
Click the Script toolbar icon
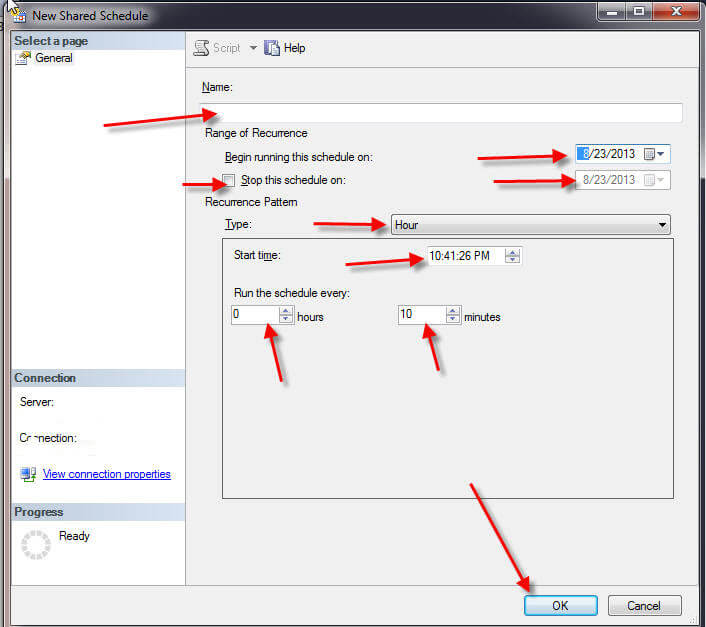(x=201, y=48)
